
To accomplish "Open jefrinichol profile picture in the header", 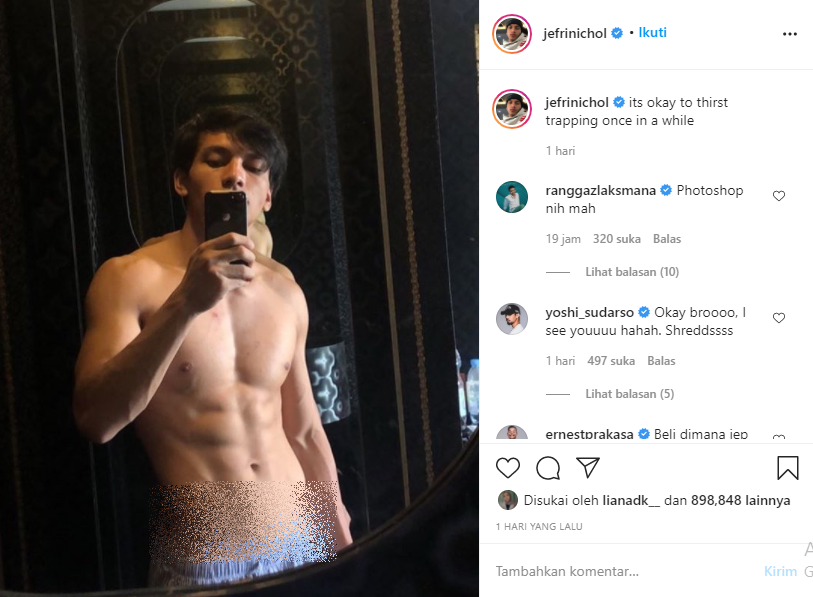I will [512, 34].
